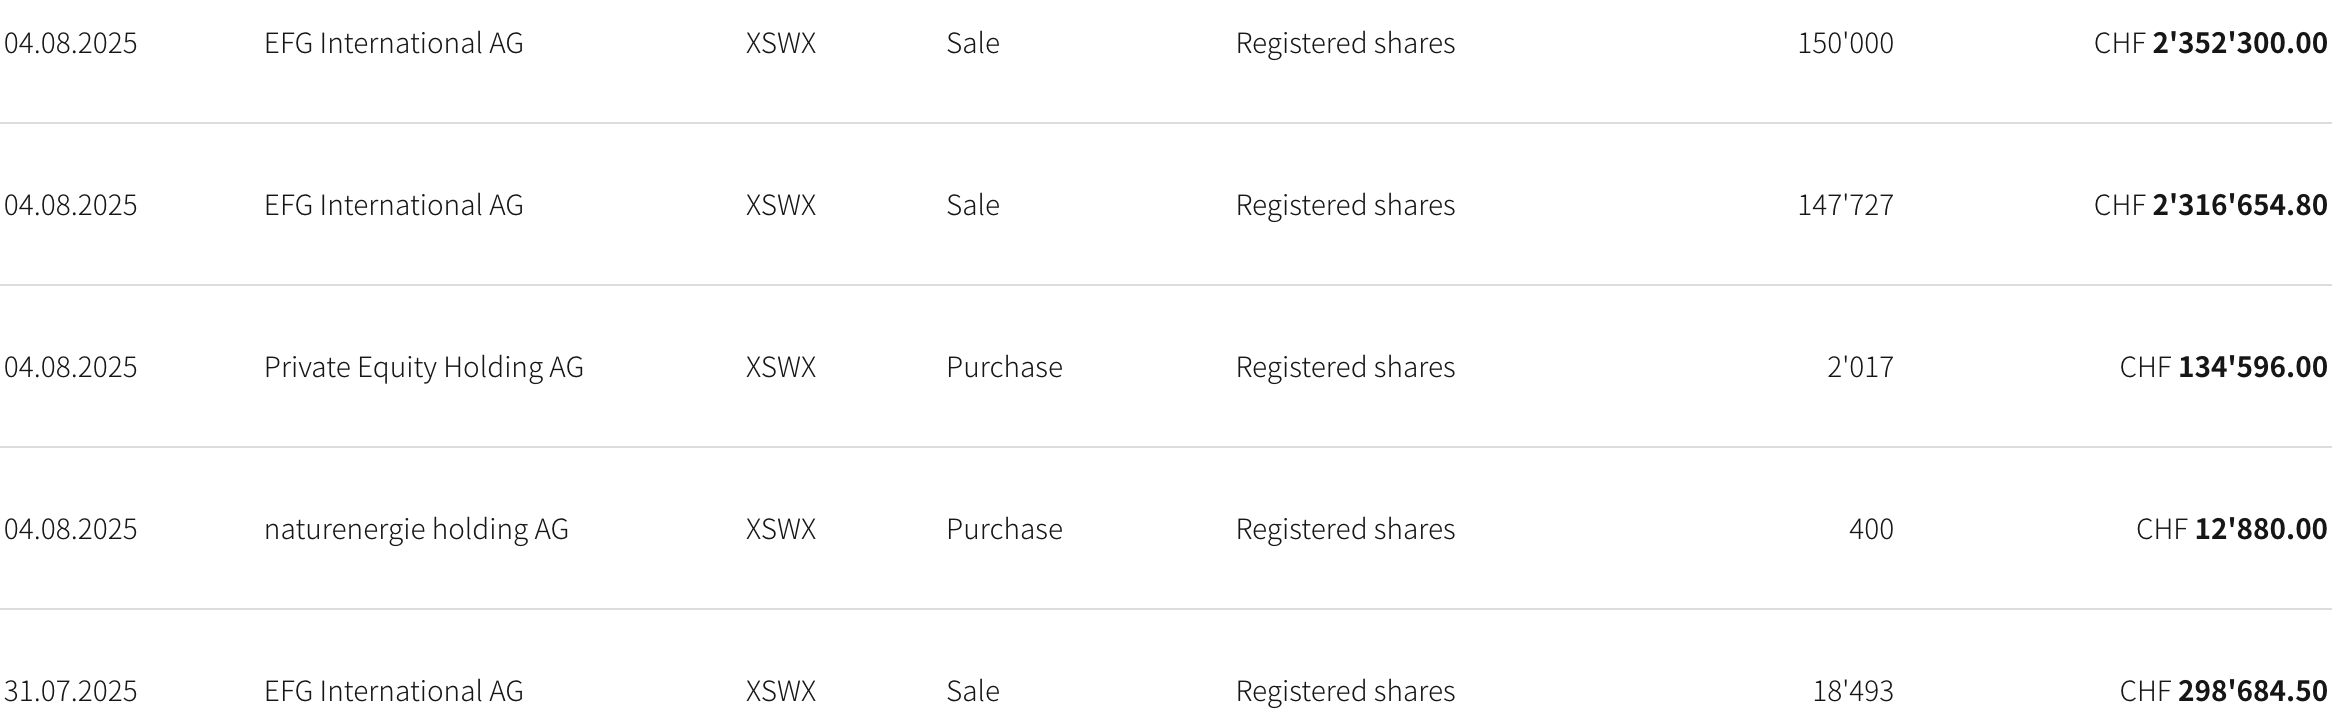Screen dimensions: 2332x720
Task: Click the 18'493 shares quantity
Action: pos(1853,691)
